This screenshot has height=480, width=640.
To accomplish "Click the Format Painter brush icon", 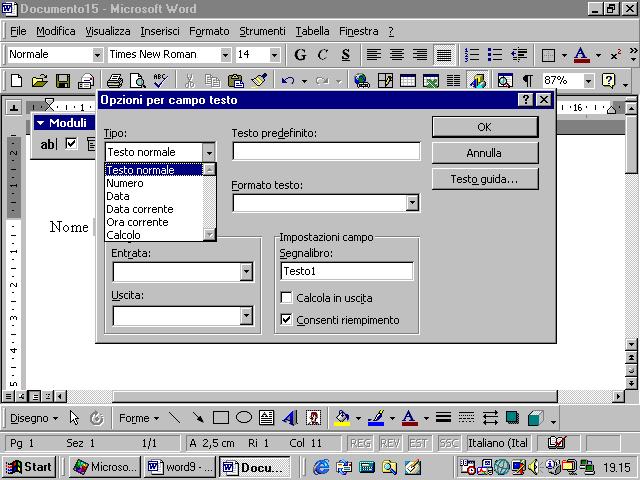I will click(259, 81).
